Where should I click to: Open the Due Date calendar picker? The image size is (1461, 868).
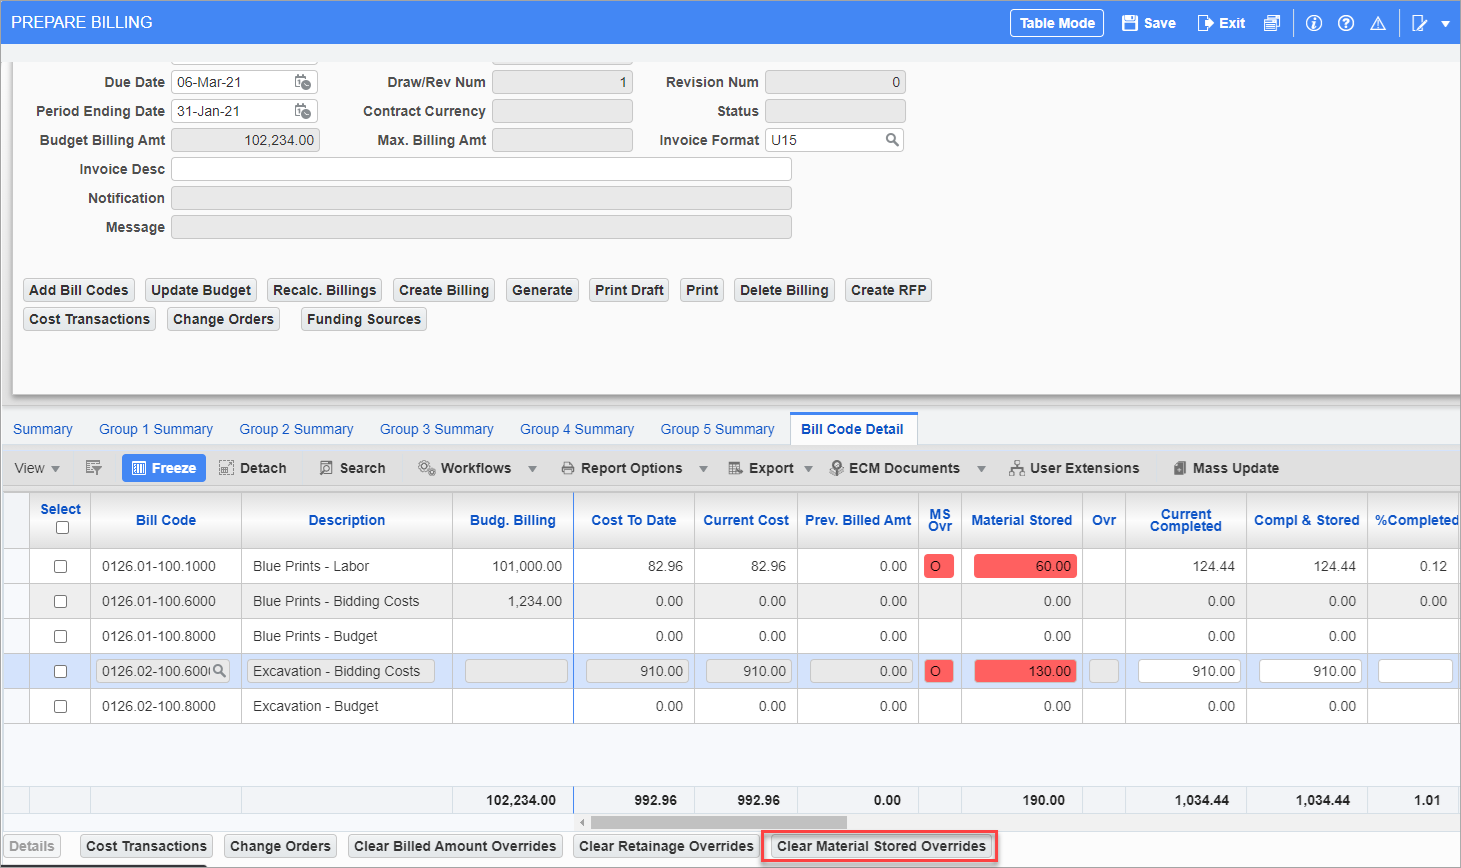tap(302, 81)
